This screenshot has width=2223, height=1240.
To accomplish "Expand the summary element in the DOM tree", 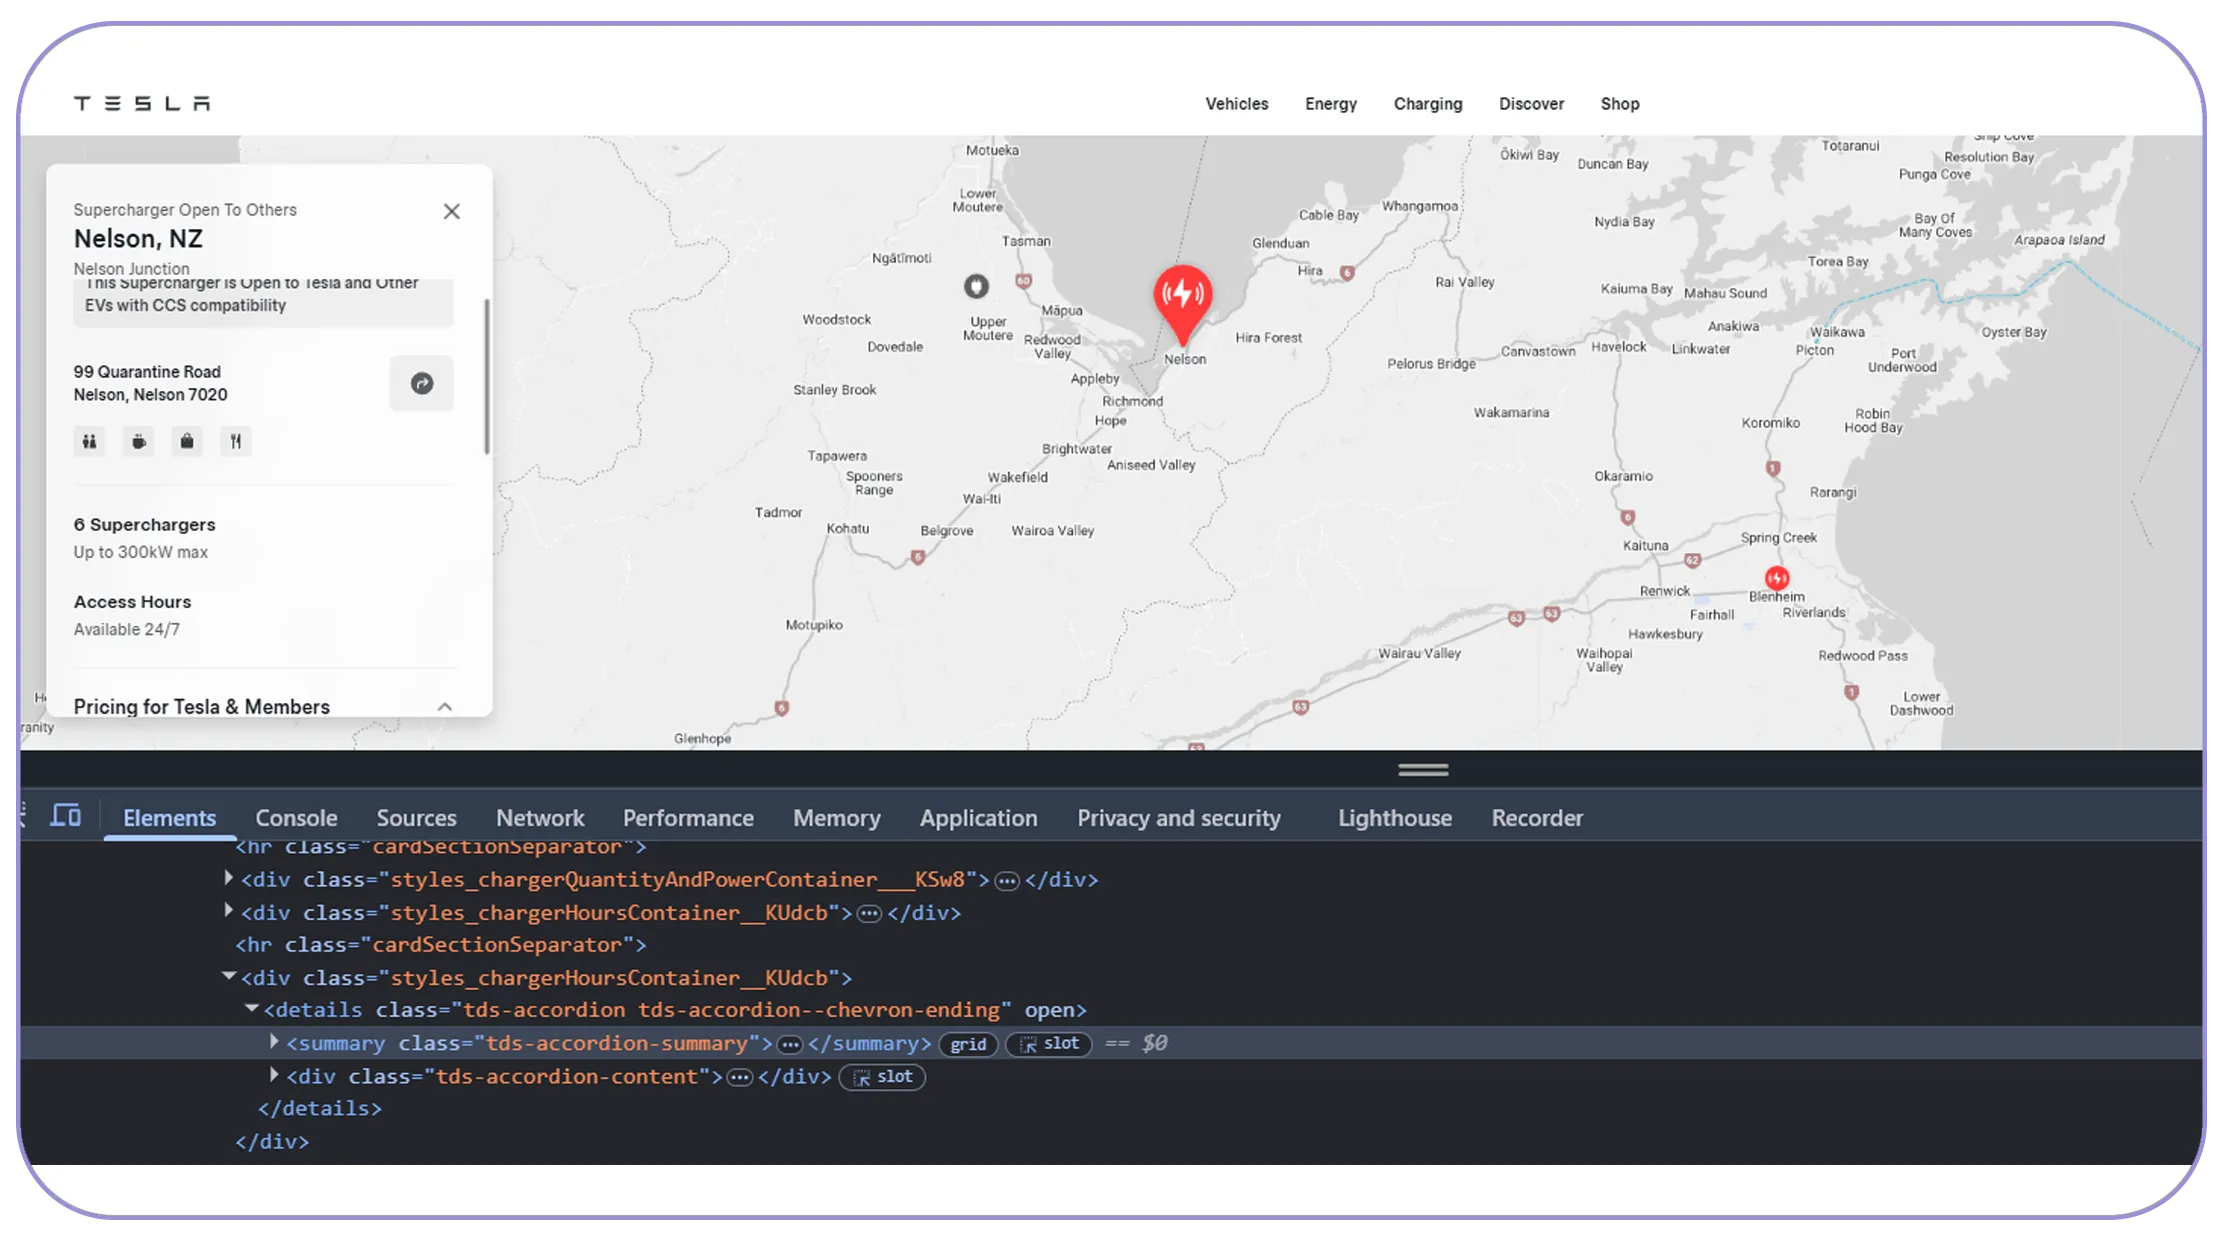I will pyautogui.click(x=273, y=1042).
